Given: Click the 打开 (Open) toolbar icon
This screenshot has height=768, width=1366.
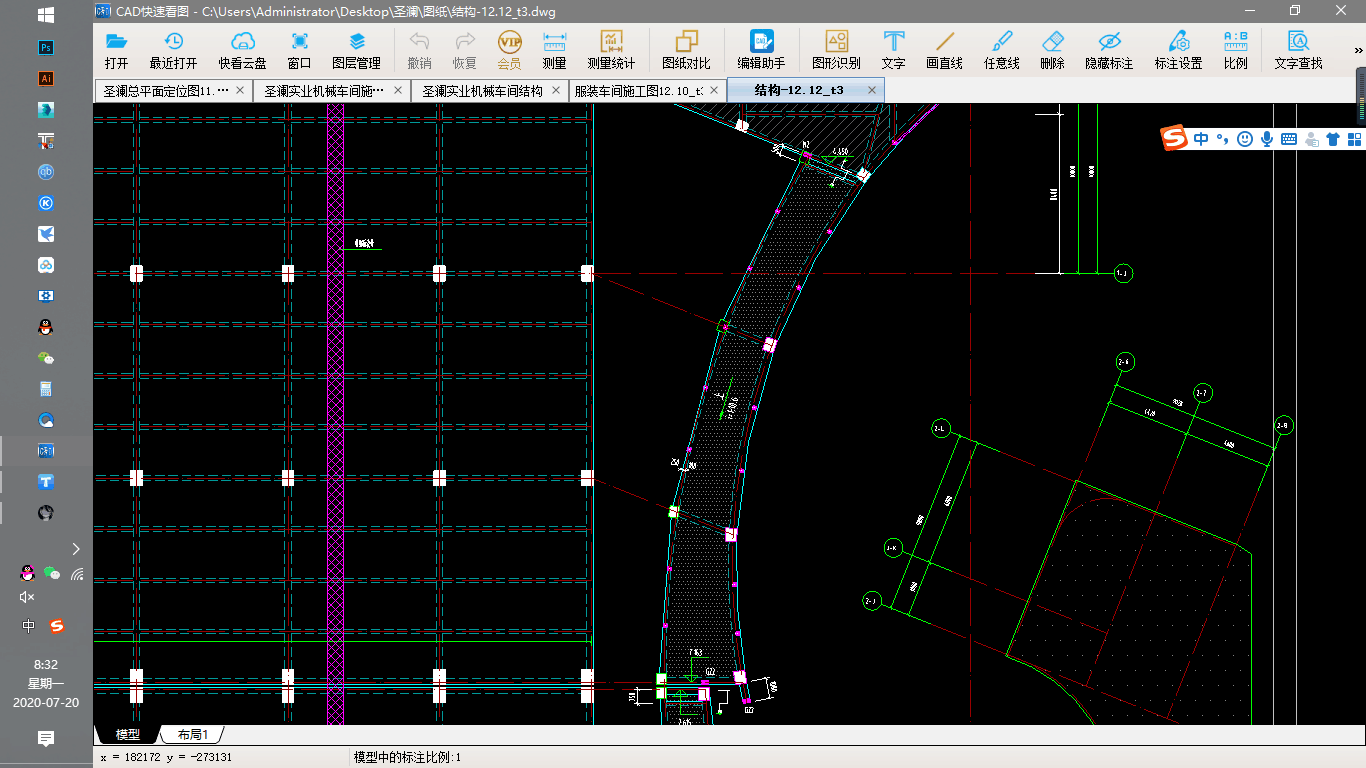Looking at the screenshot, I should (116, 49).
